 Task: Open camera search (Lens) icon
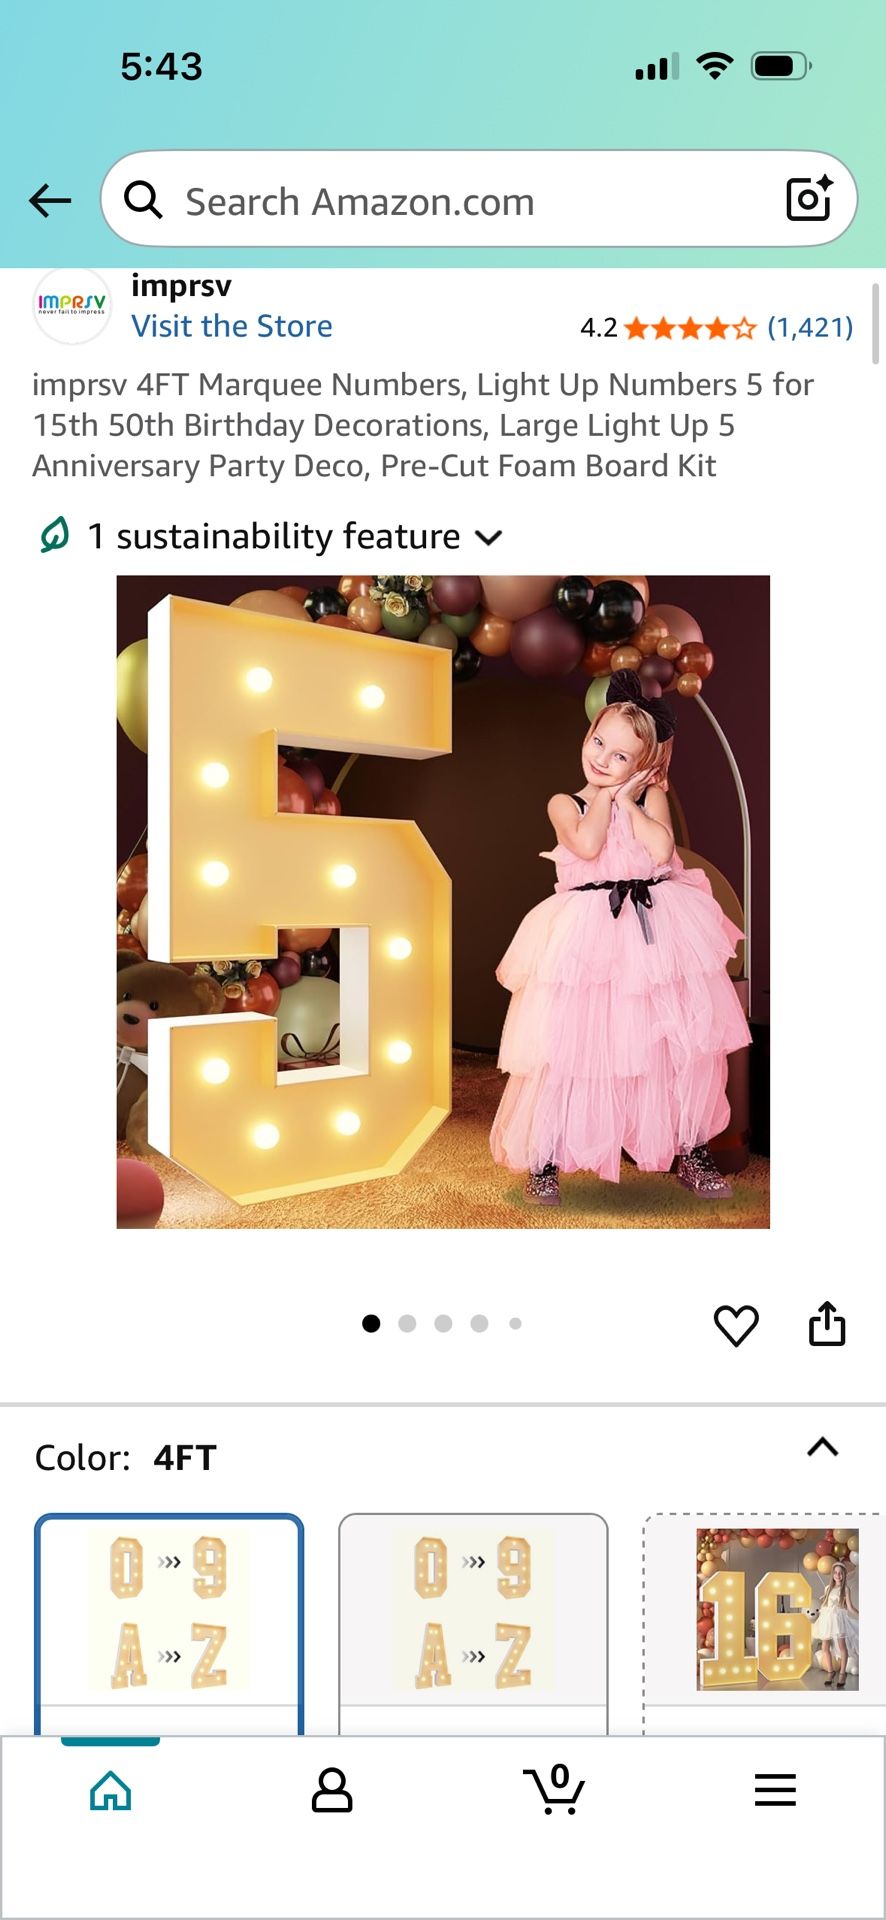tap(809, 199)
